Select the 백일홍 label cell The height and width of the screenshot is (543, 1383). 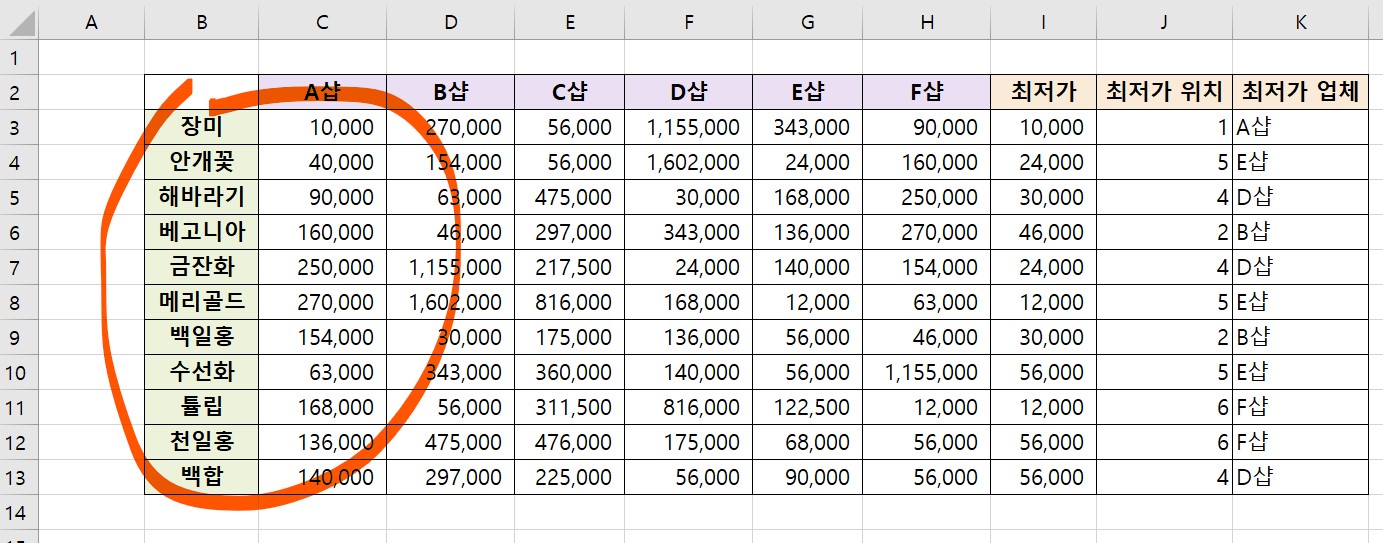201,337
